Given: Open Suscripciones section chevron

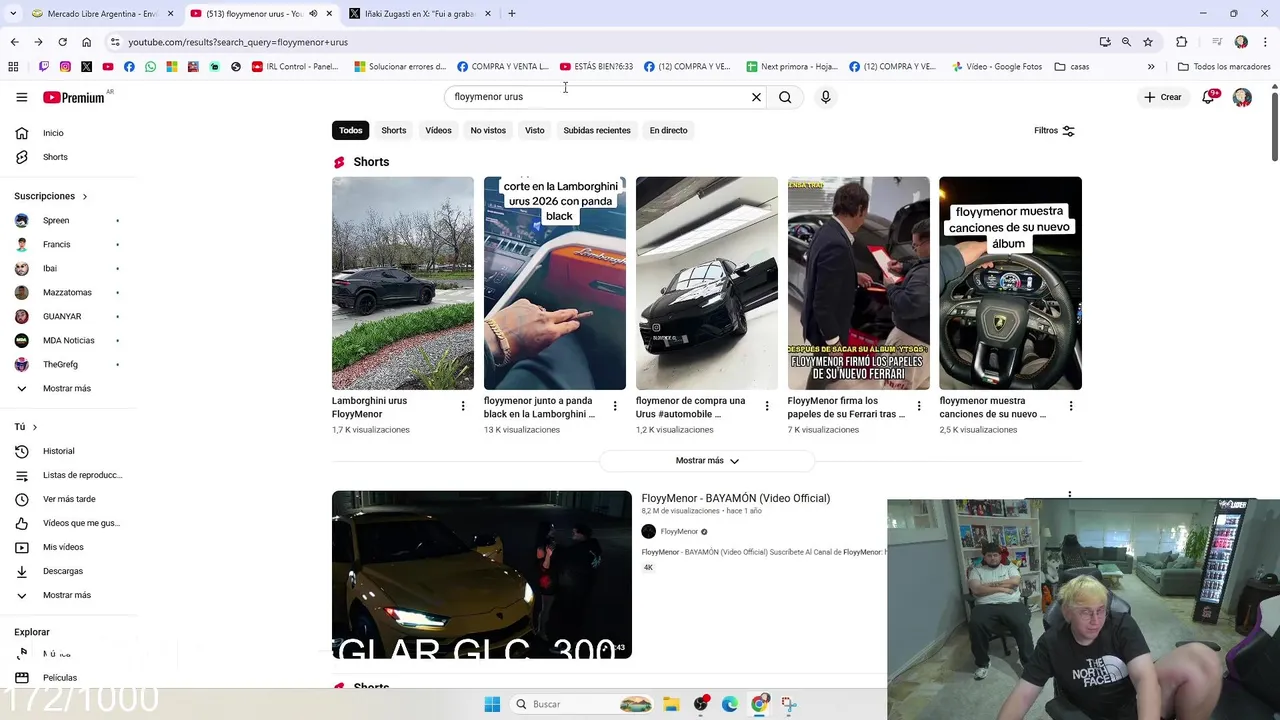Looking at the screenshot, I should [x=84, y=197].
